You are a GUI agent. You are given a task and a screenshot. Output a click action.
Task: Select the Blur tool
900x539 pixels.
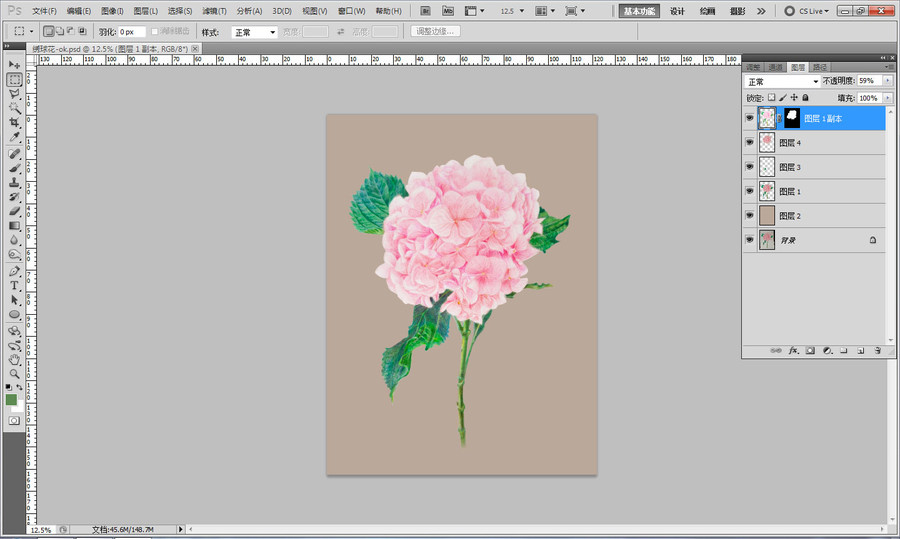pyautogui.click(x=14, y=240)
